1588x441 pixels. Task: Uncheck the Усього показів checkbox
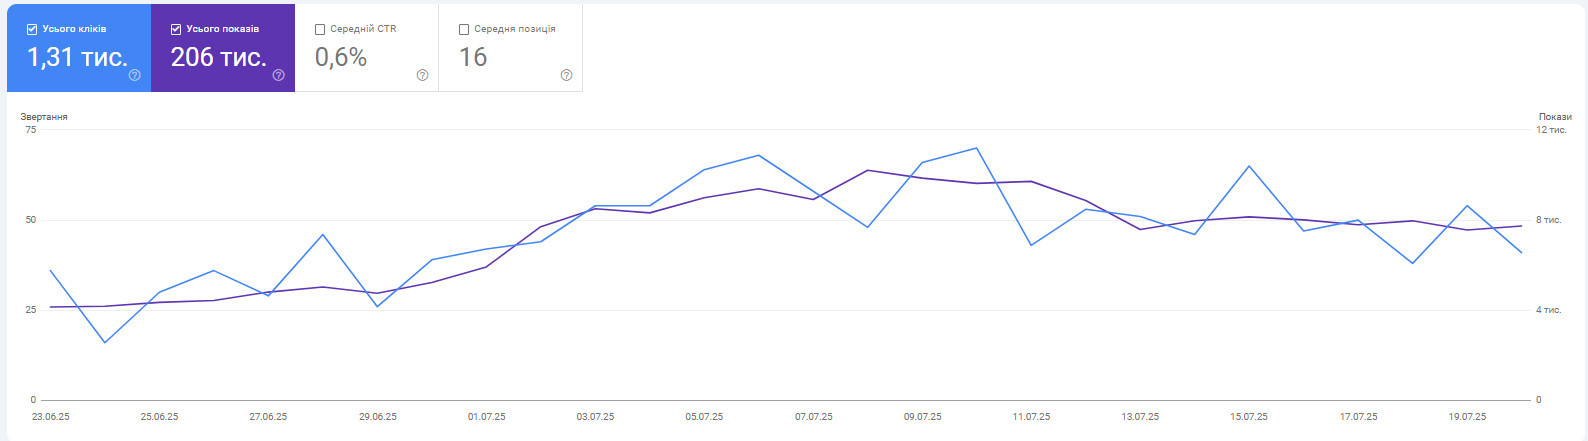176,29
